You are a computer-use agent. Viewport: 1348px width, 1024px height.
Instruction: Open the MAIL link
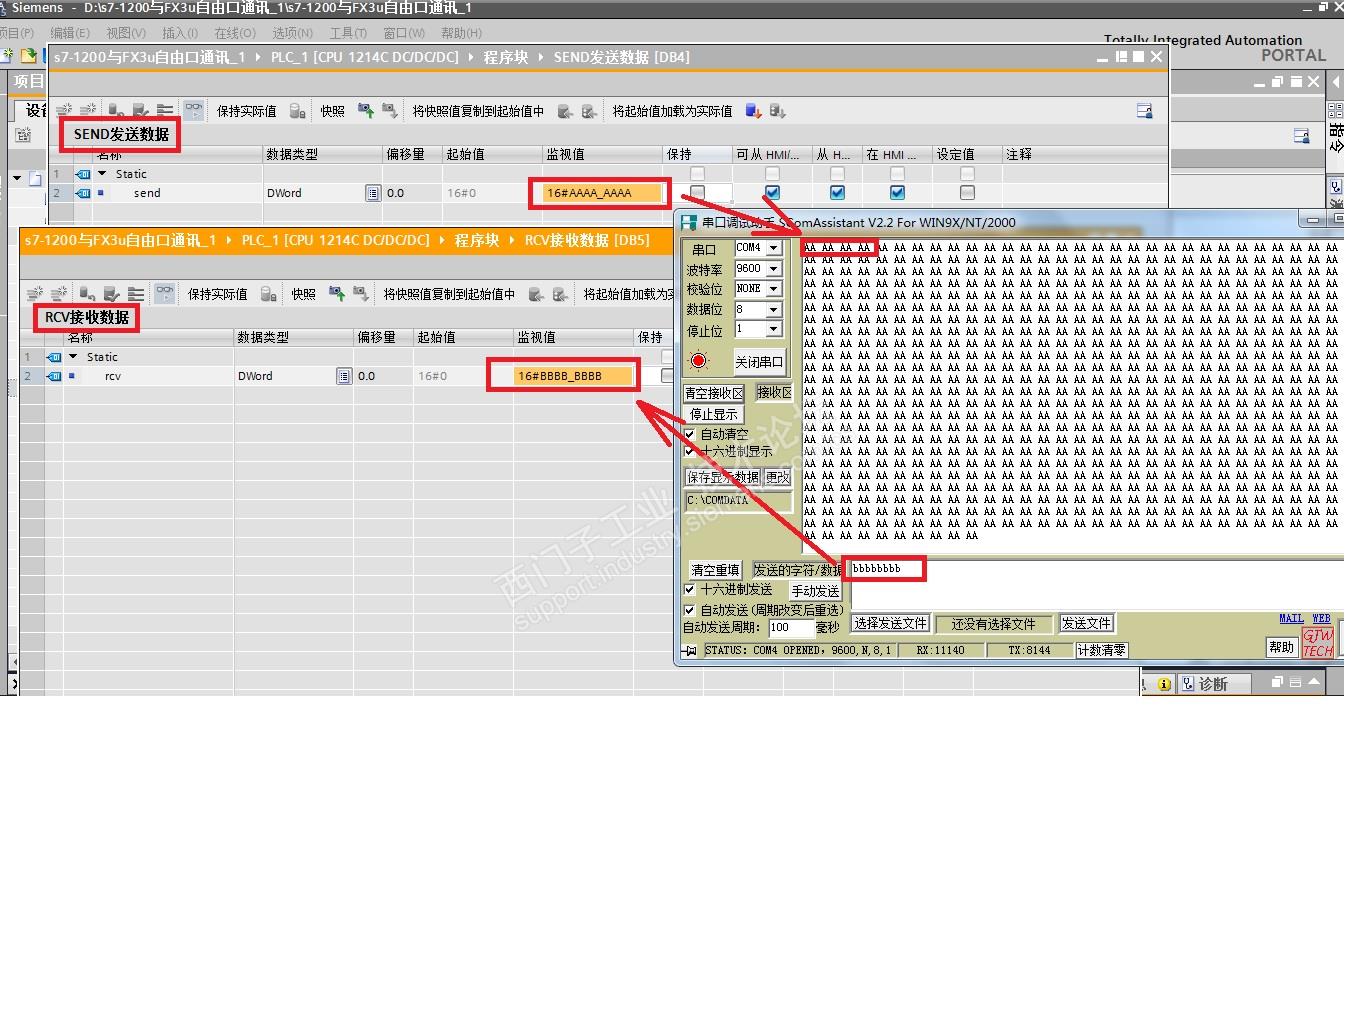1291,619
